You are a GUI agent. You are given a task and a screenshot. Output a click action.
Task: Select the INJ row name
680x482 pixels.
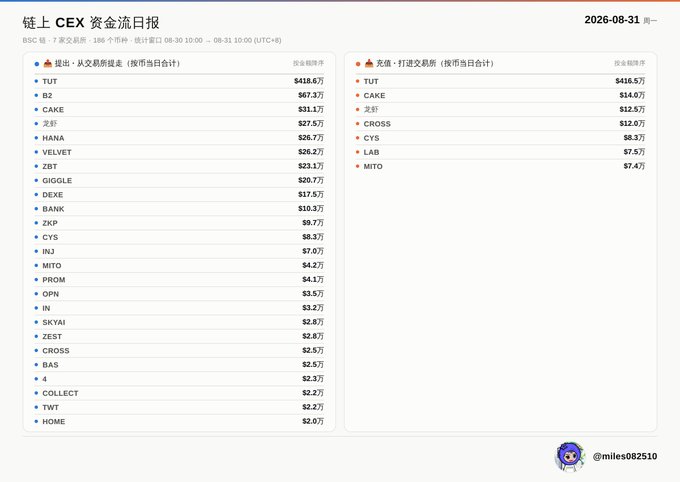click(49, 252)
